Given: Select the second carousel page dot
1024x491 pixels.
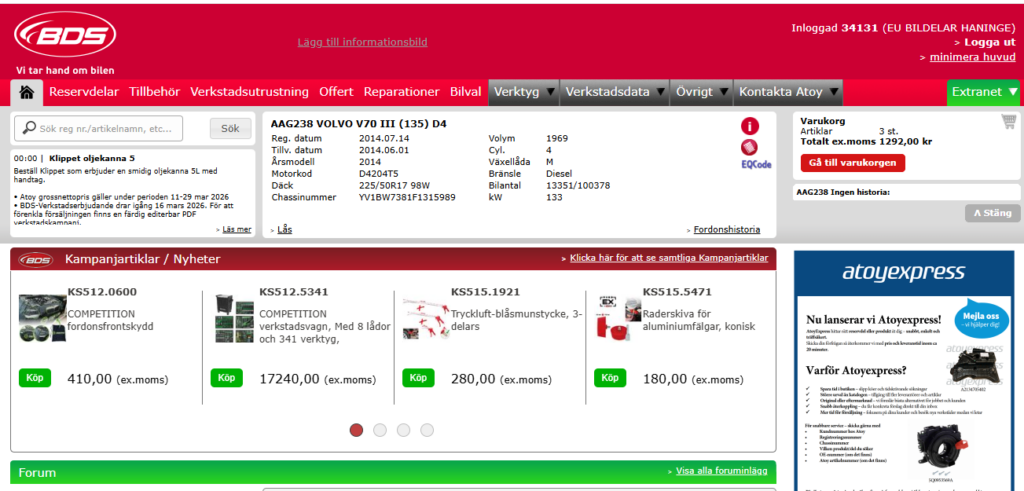Looking at the screenshot, I should tap(380, 430).
